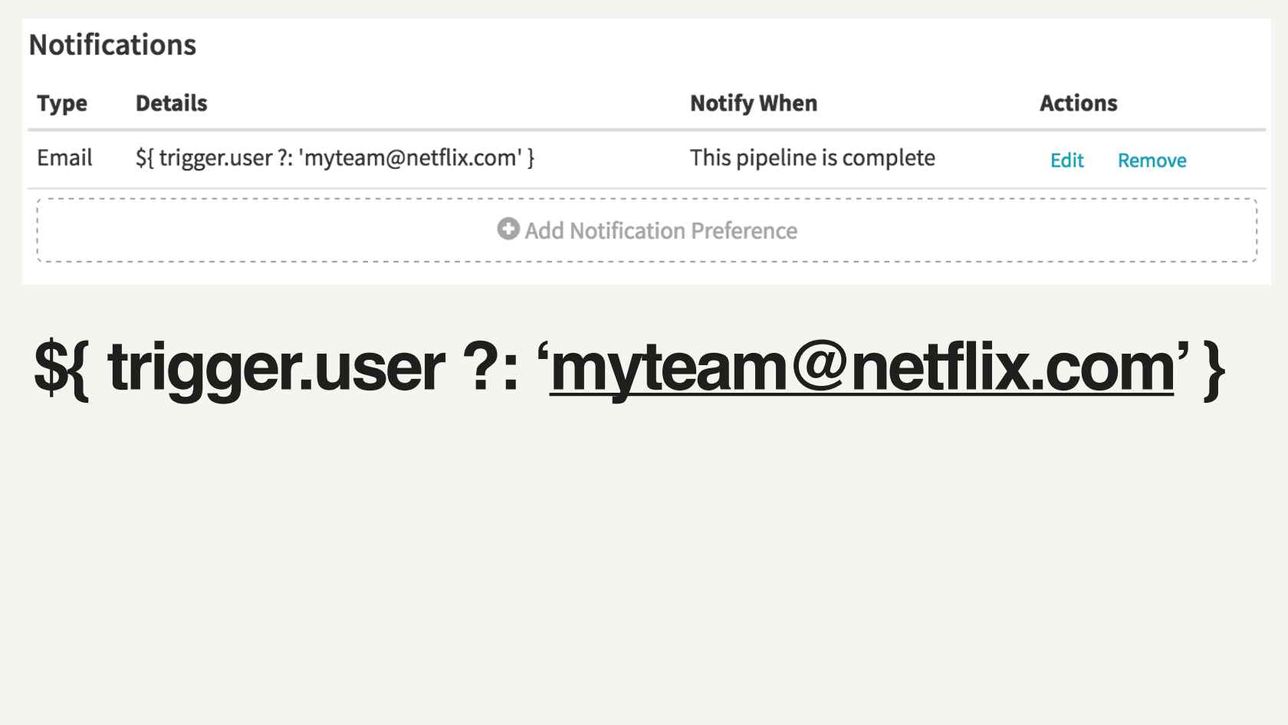1288x725 pixels.
Task: Click the large opening ${ symbol
Action: click(x=61, y=368)
